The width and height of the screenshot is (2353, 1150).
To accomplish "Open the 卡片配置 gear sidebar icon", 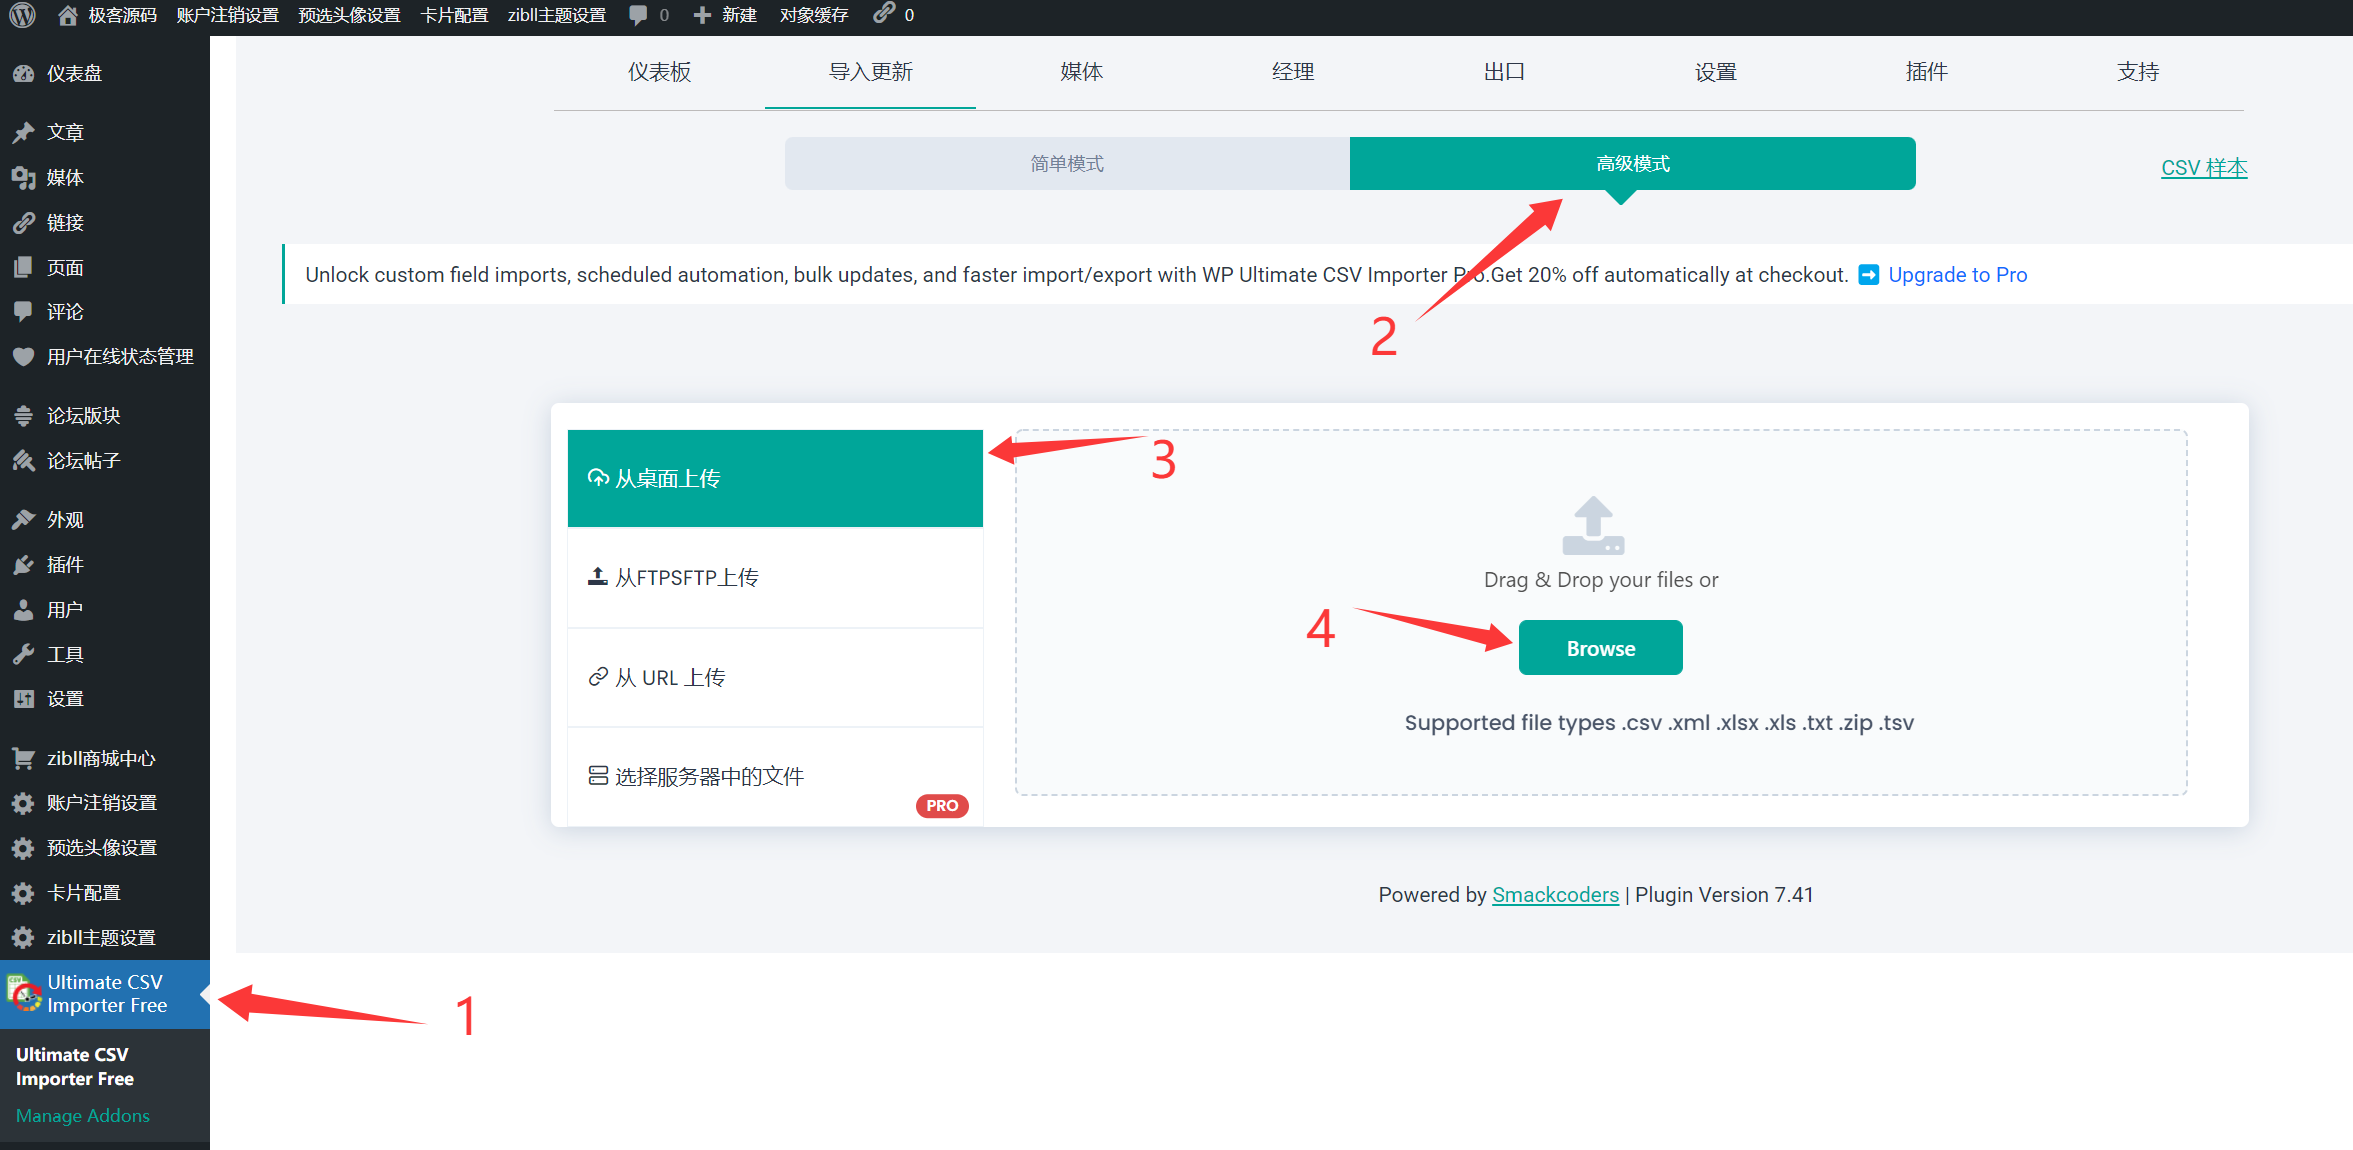I will point(23,892).
